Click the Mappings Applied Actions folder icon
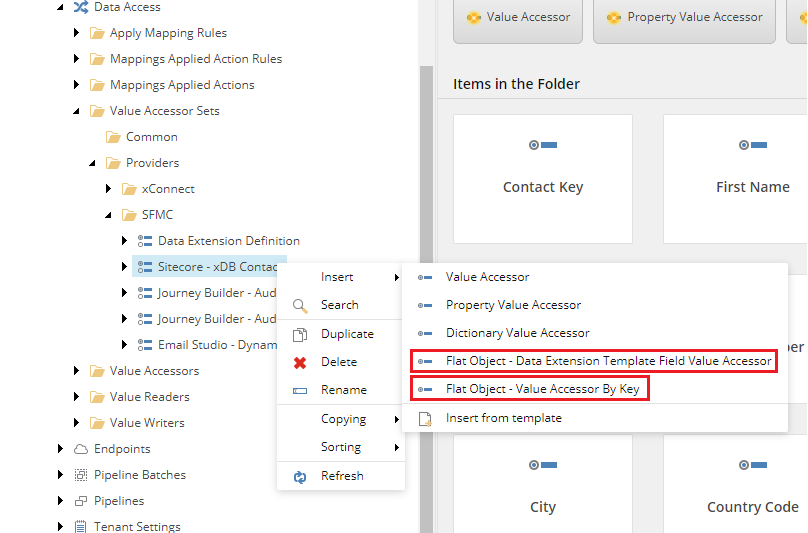808x533 pixels. tap(97, 85)
